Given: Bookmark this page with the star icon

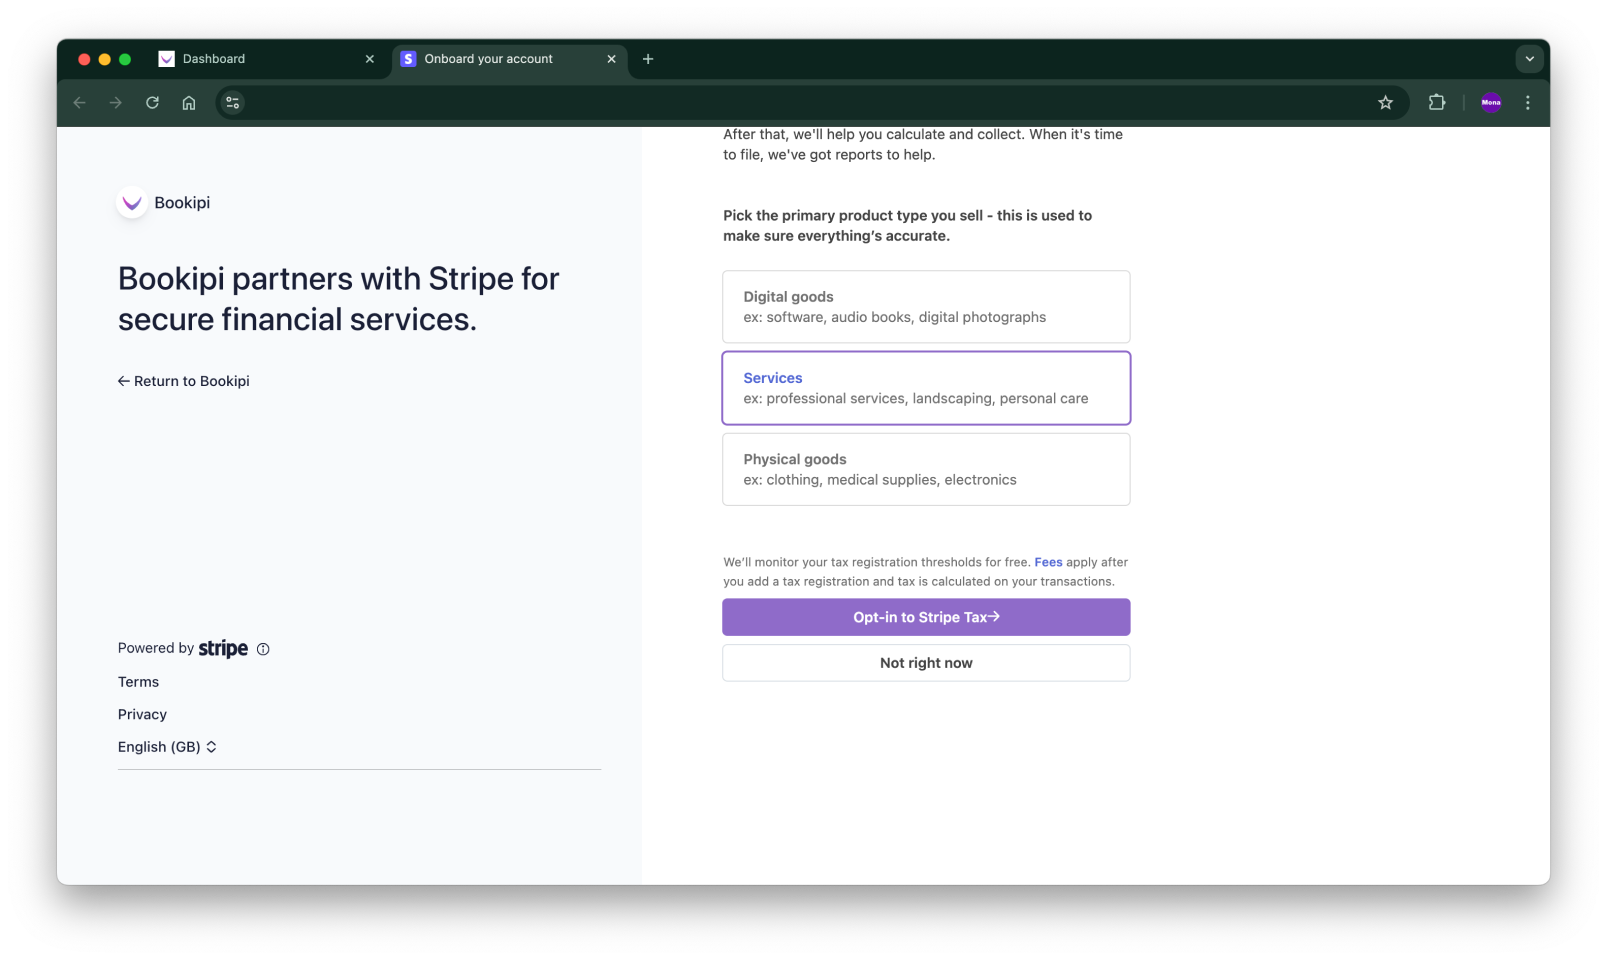Looking at the screenshot, I should [1385, 102].
